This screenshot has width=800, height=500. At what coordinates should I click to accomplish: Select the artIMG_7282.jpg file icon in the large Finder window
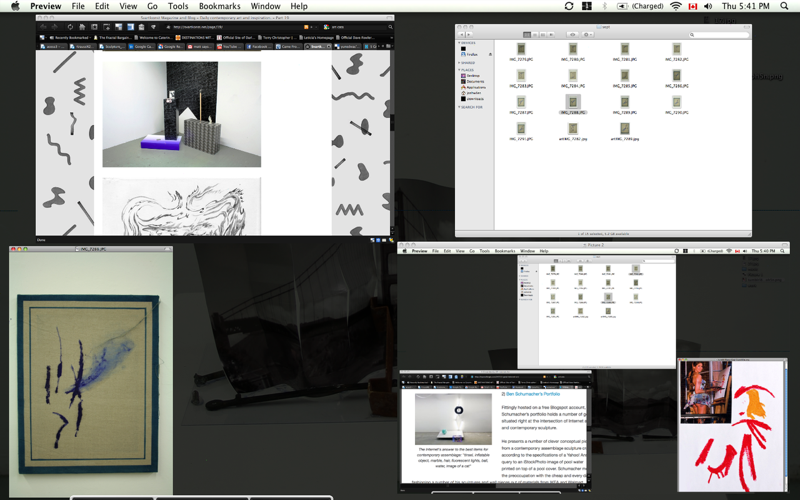pyautogui.click(x=573, y=130)
